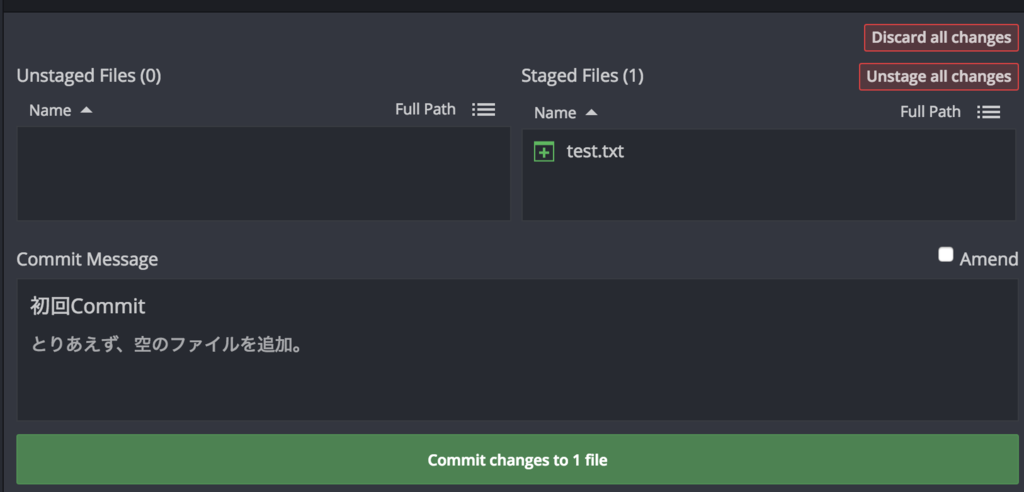The width and height of the screenshot is (1024, 492).
Task: Click the Amend label text
Action: [x=988, y=259]
